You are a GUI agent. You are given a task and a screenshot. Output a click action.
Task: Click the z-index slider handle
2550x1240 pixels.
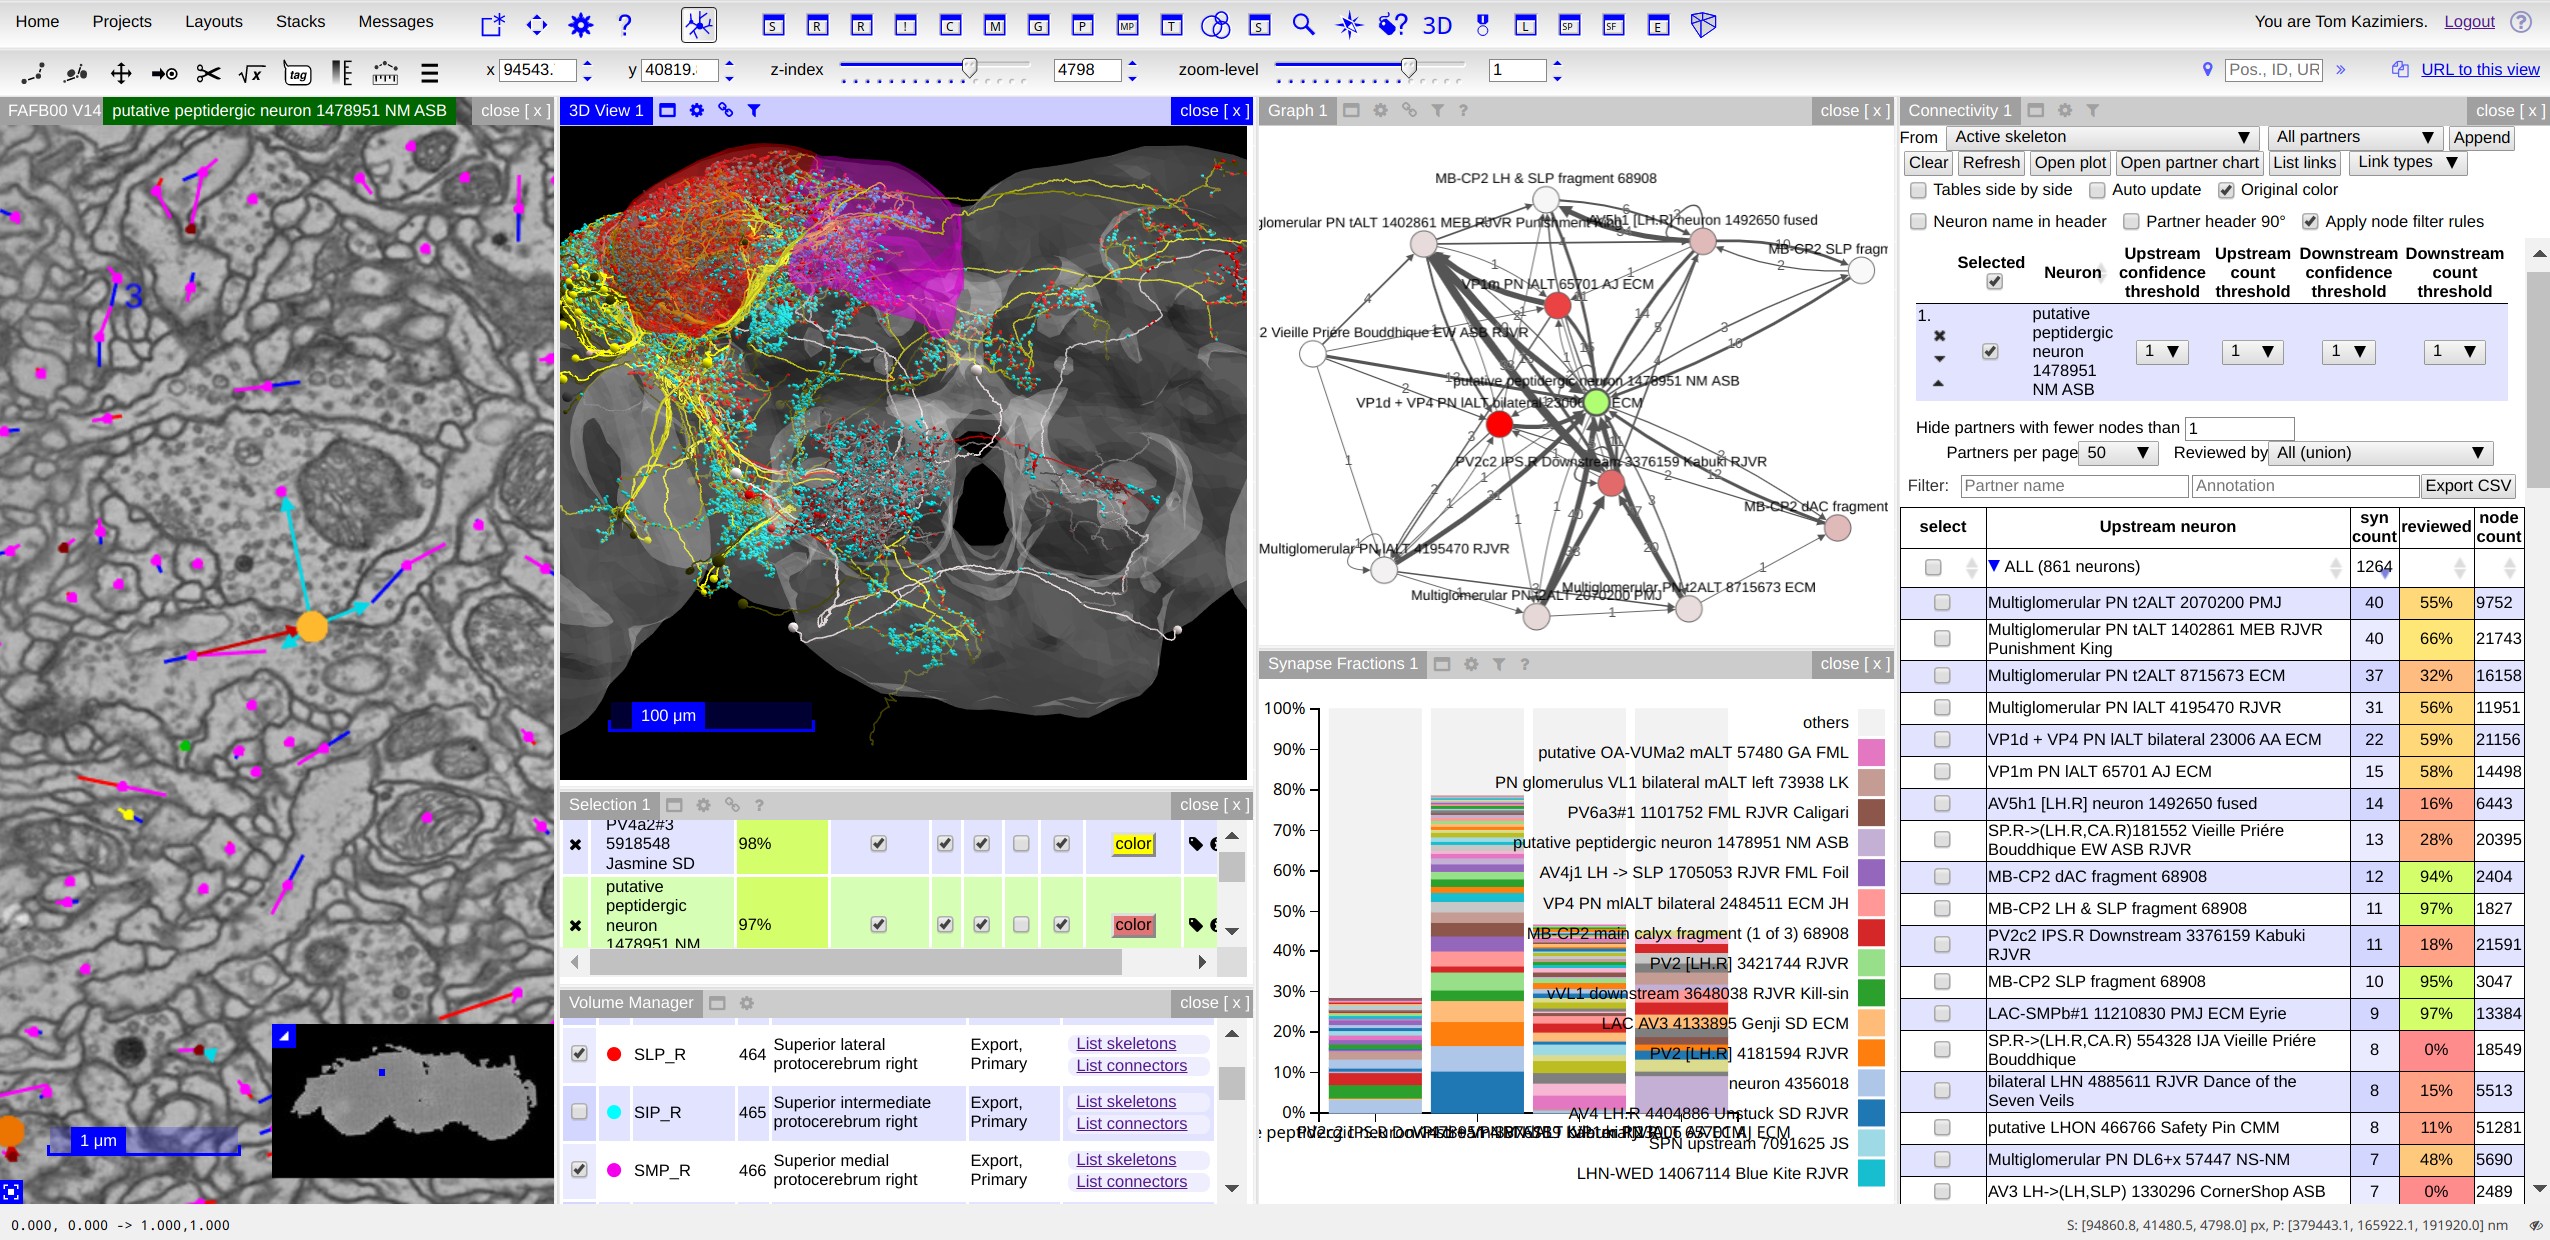click(969, 67)
